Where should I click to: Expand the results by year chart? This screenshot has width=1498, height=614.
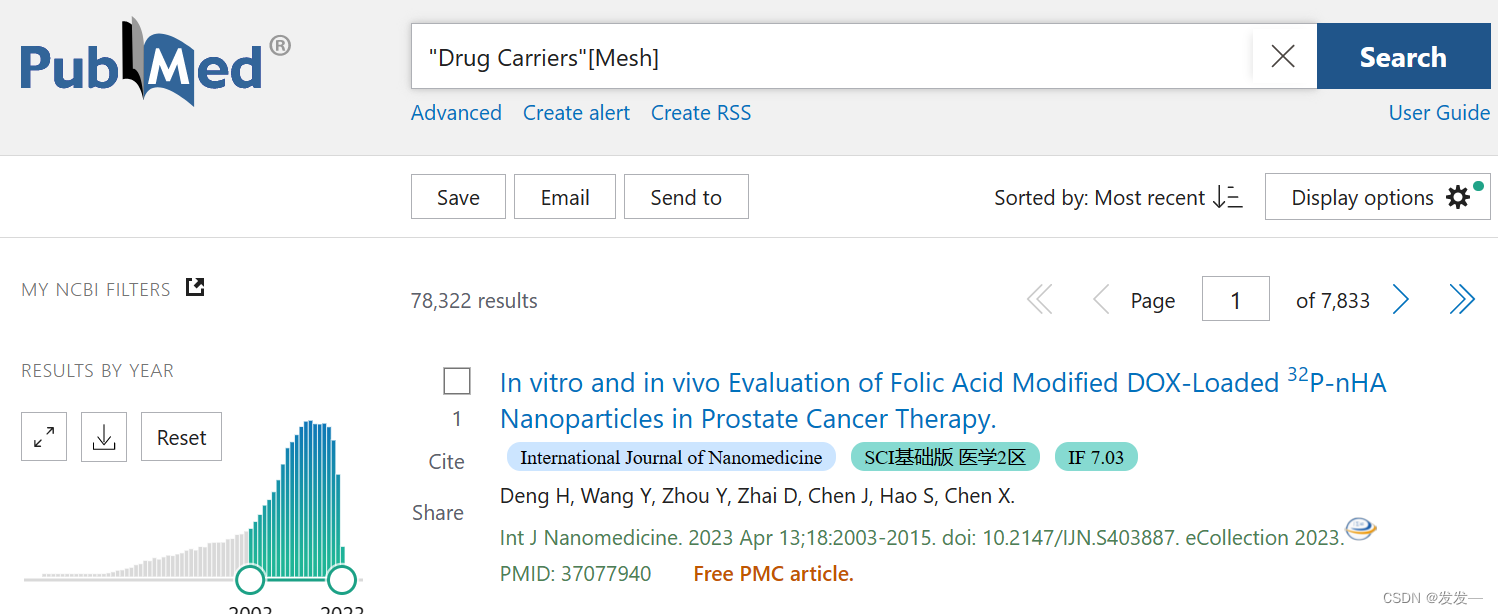pyautogui.click(x=44, y=437)
